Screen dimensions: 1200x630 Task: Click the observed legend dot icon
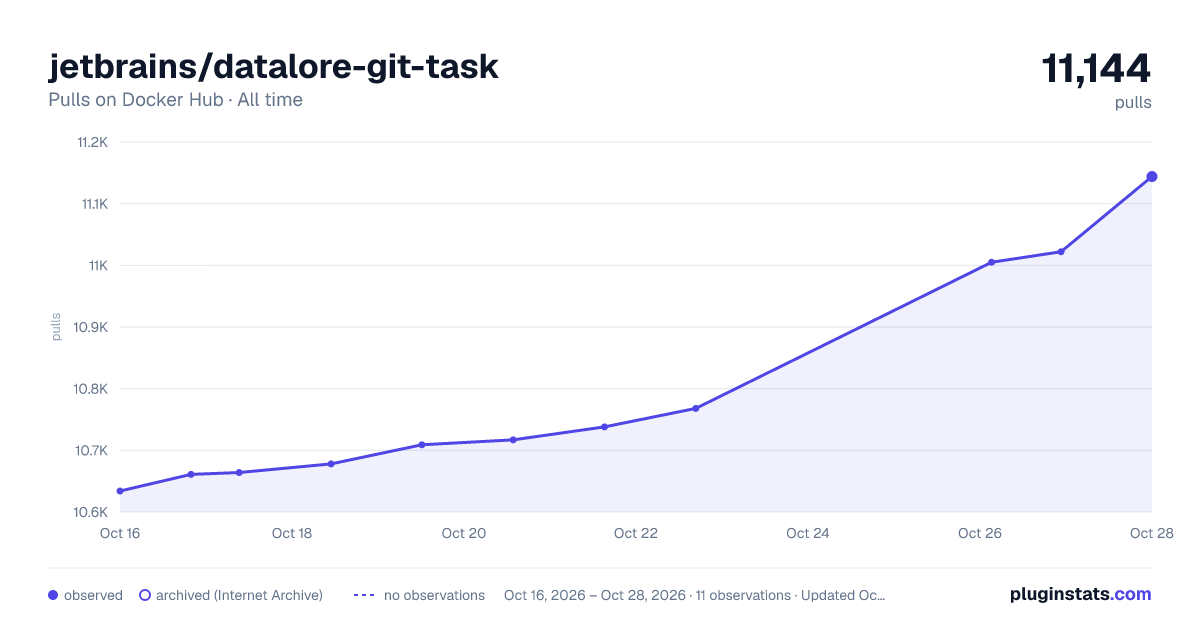(x=53, y=595)
